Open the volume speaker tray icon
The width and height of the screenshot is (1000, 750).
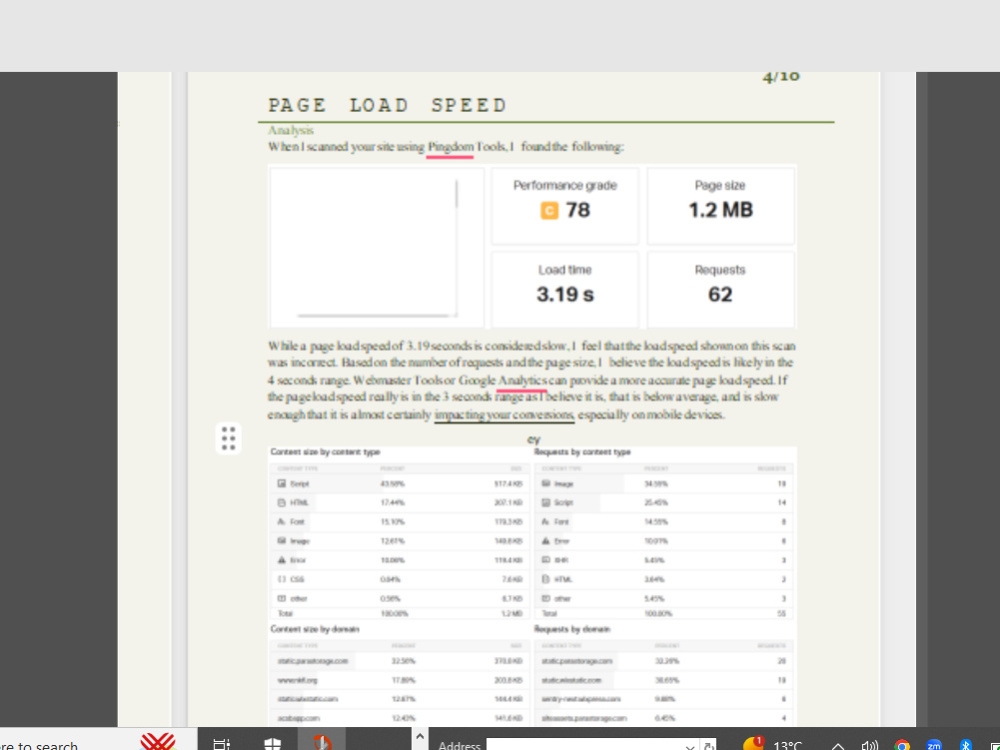click(x=869, y=746)
